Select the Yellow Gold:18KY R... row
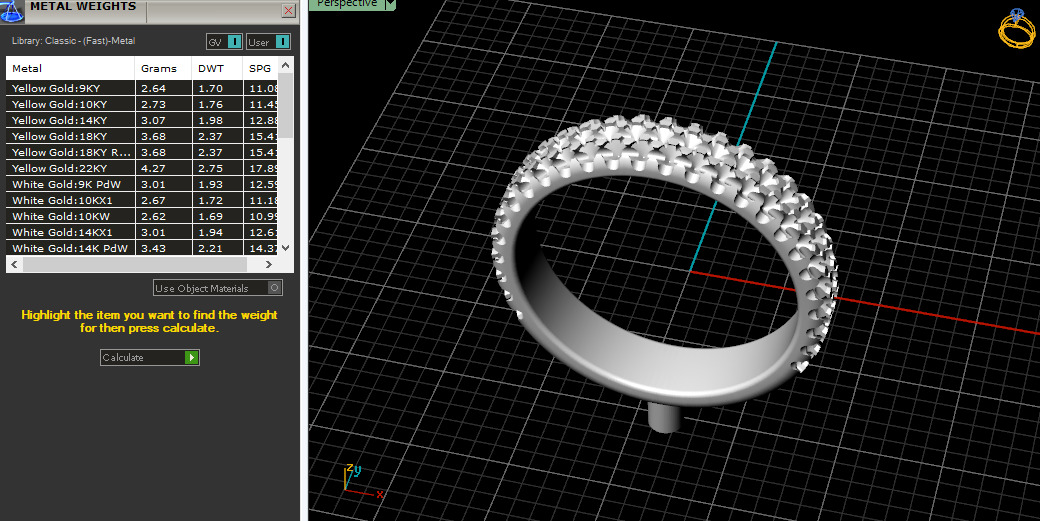The height and width of the screenshot is (521, 1040). [142, 152]
